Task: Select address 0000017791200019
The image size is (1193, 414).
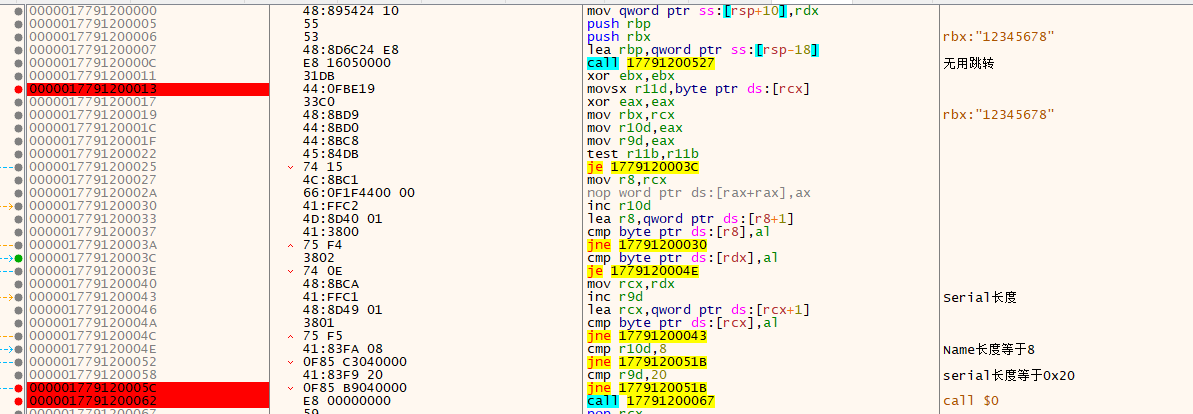Action: click(x=93, y=115)
